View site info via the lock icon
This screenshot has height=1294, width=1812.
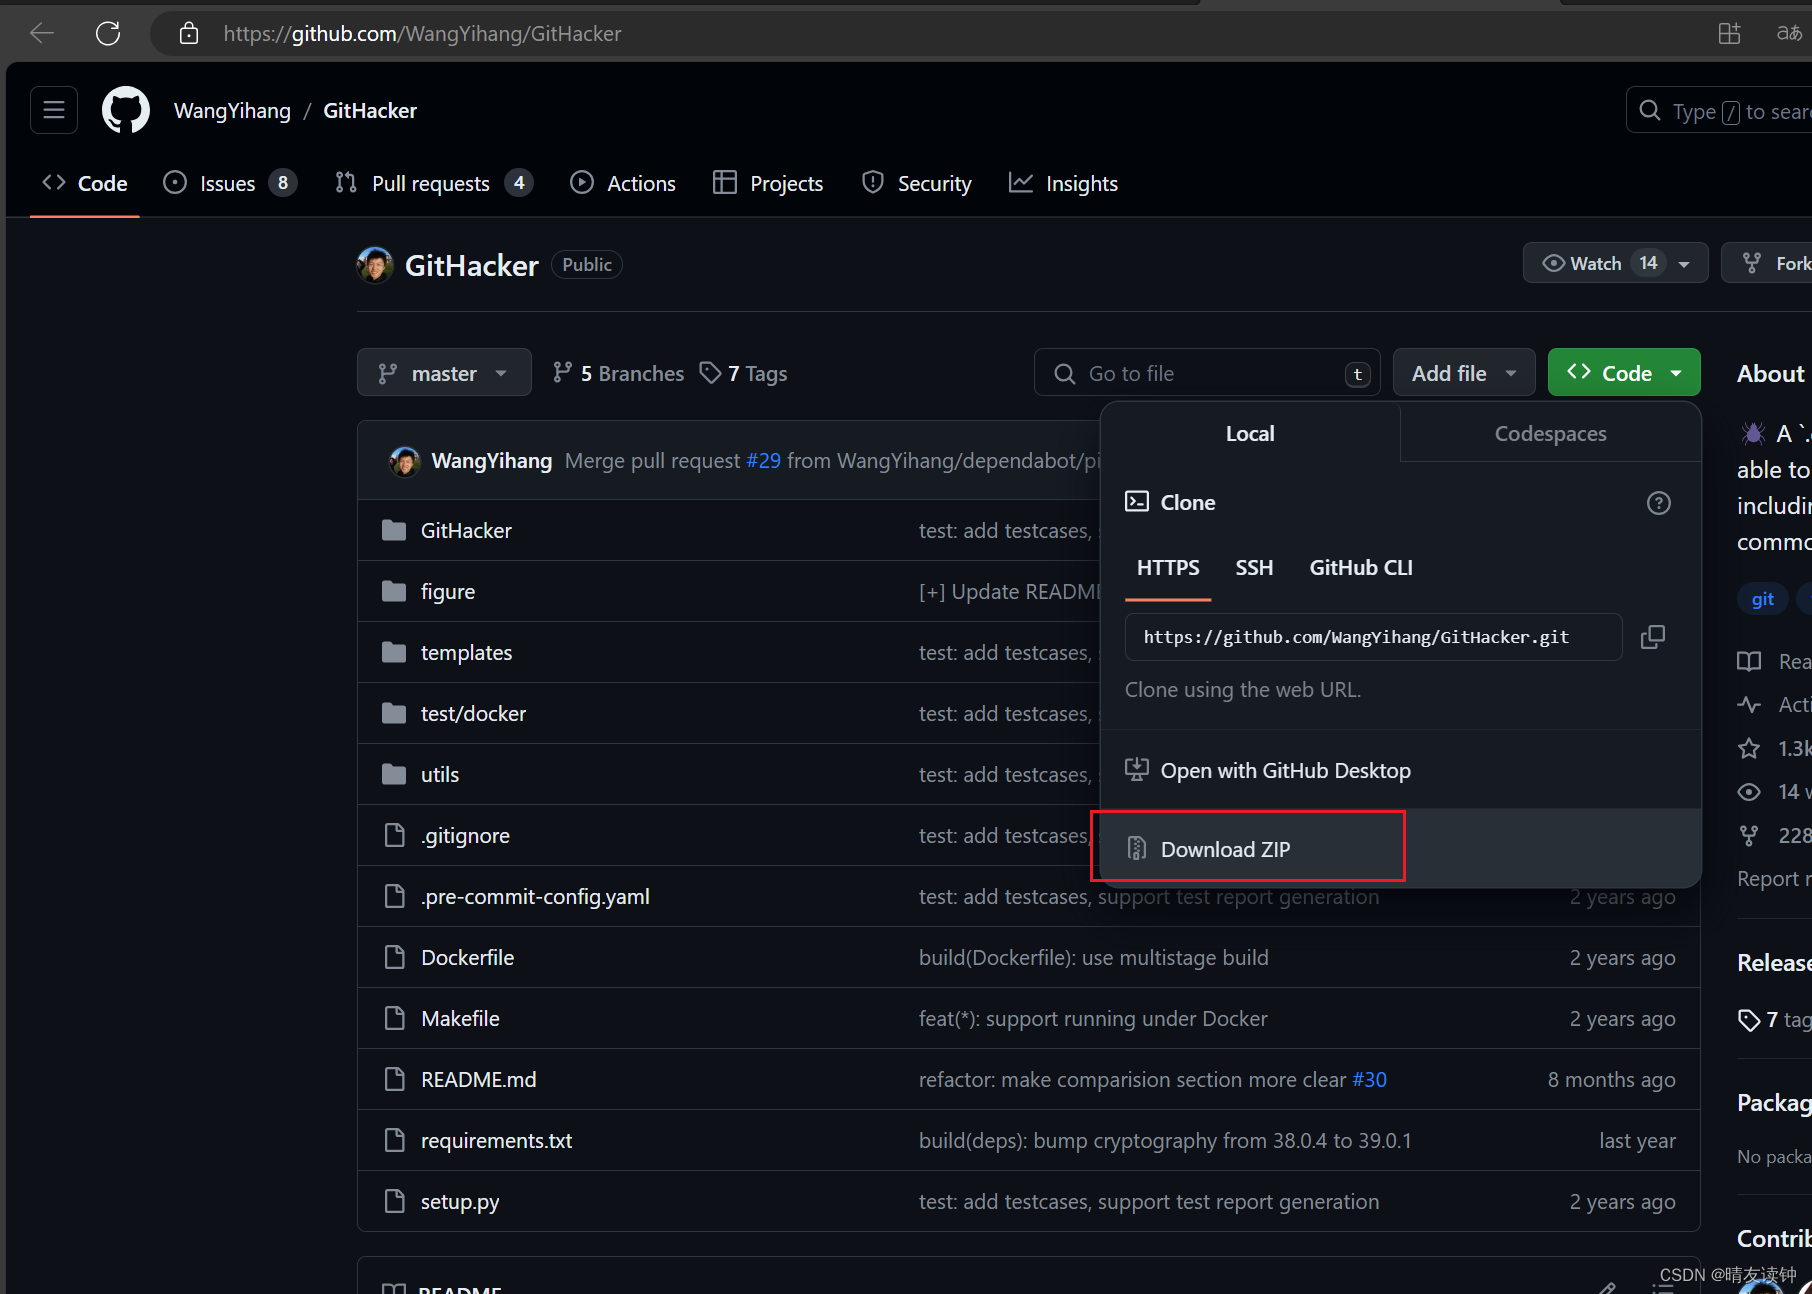[x=188, y=34]
